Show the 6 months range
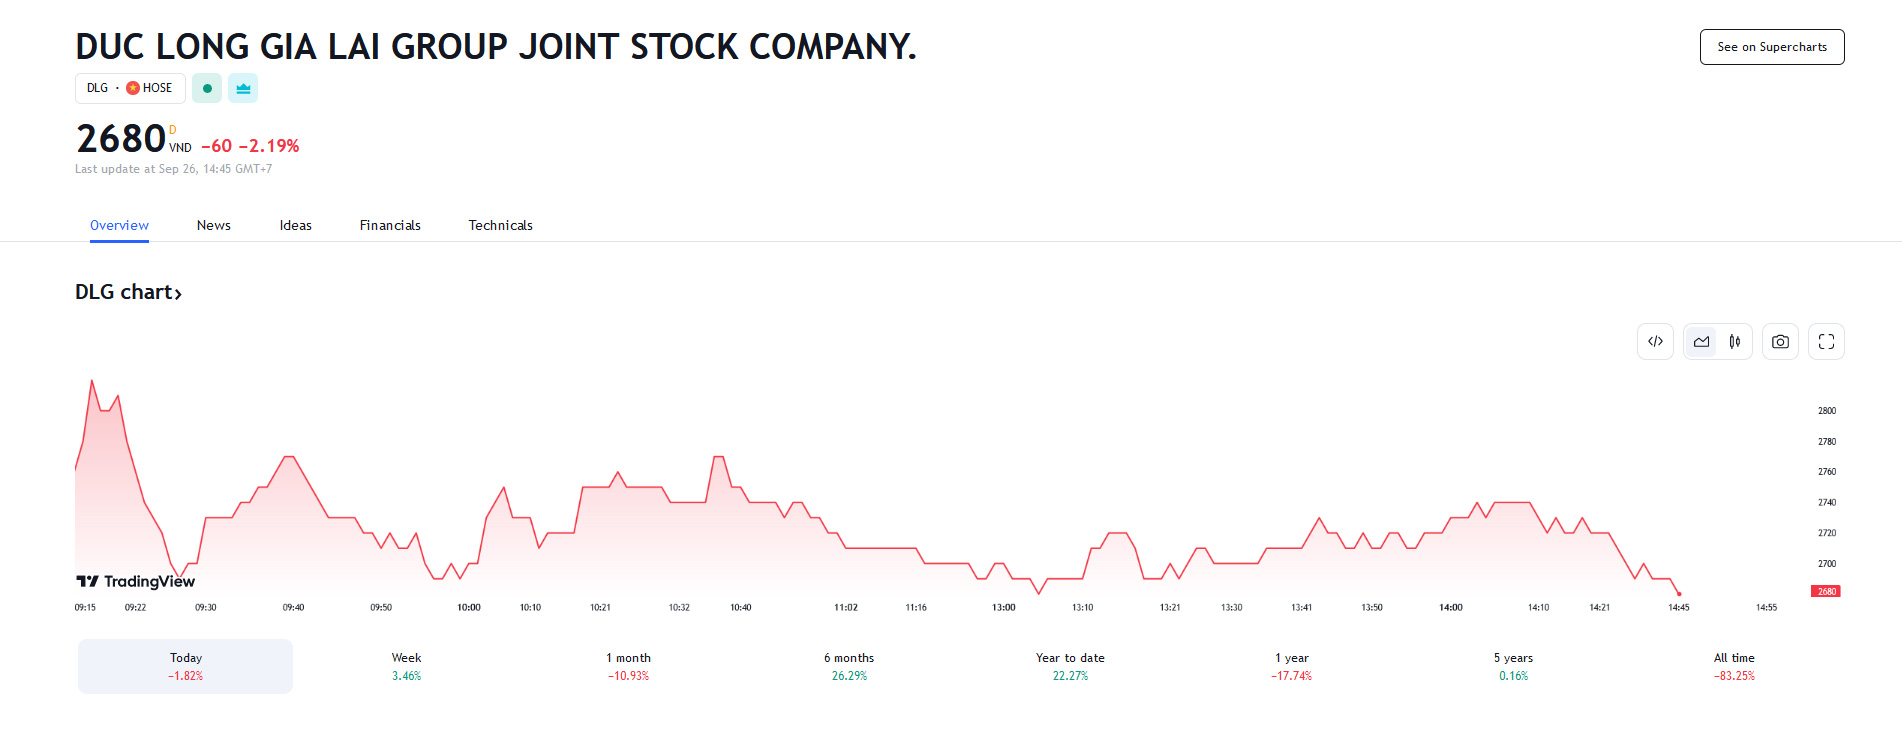The image size is (1902, 746). [x=849, y=666]
